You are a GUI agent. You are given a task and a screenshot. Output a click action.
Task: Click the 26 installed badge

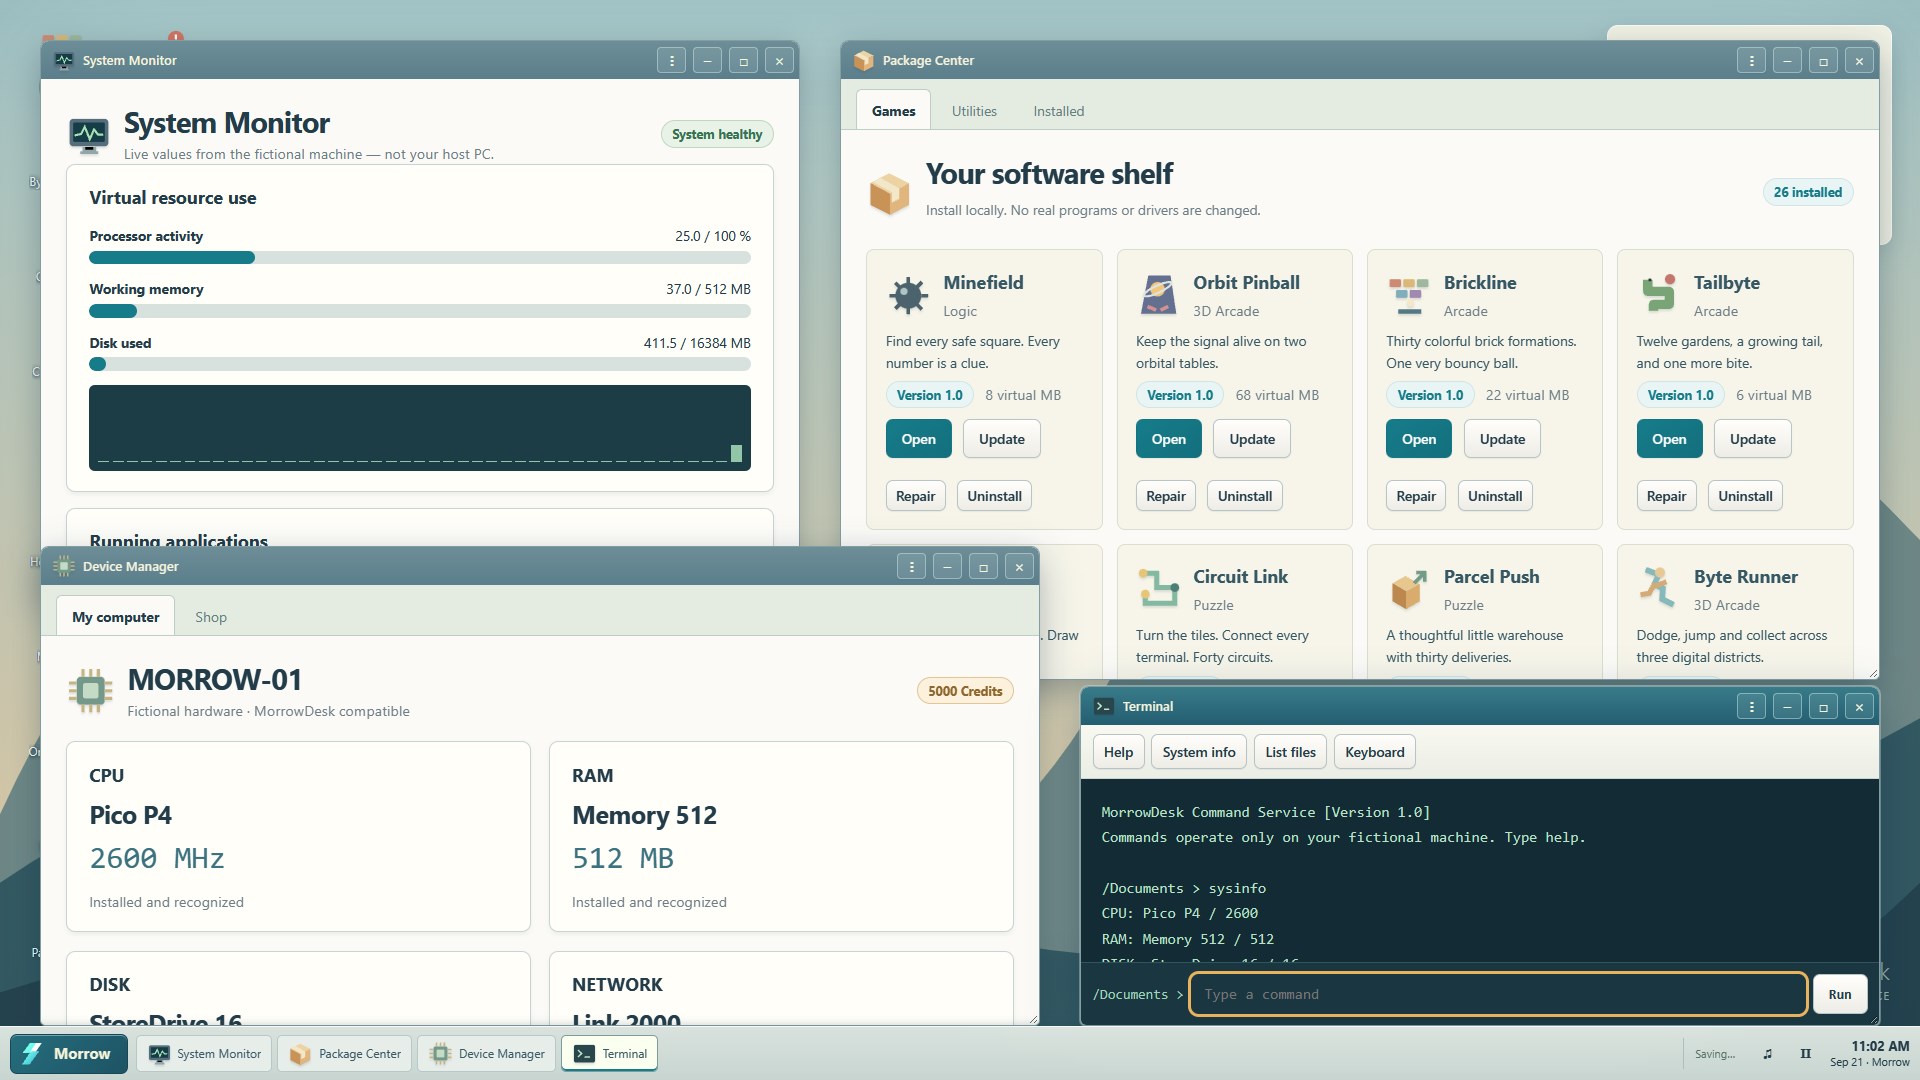[1807, 192]
